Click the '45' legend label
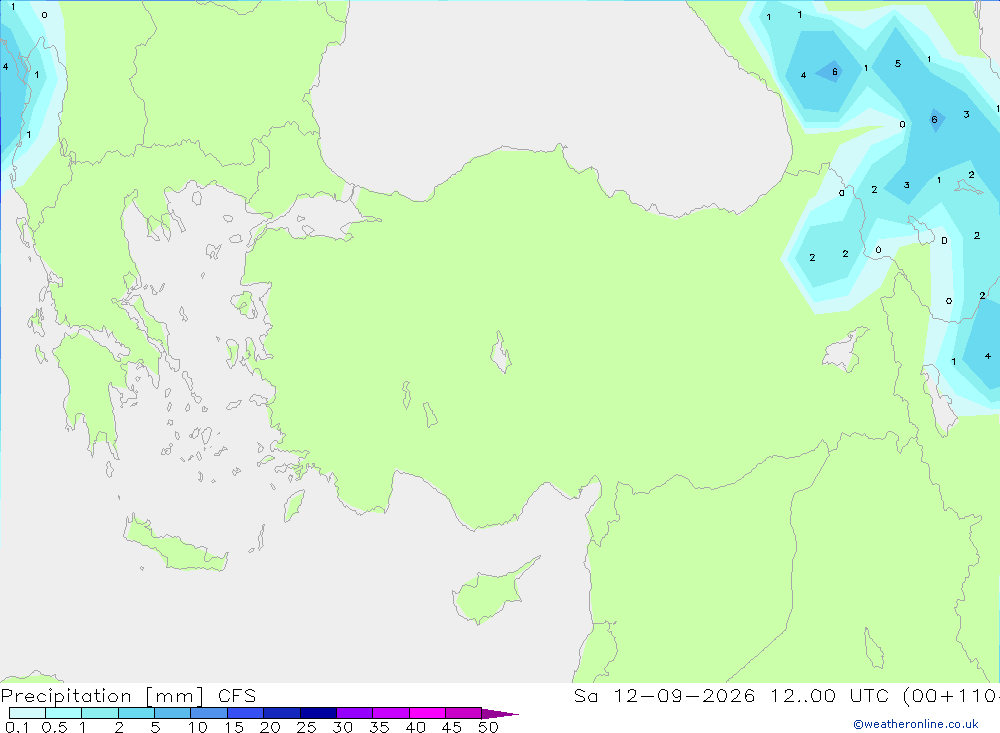The image size is (1000, 733). coord(452,727)
